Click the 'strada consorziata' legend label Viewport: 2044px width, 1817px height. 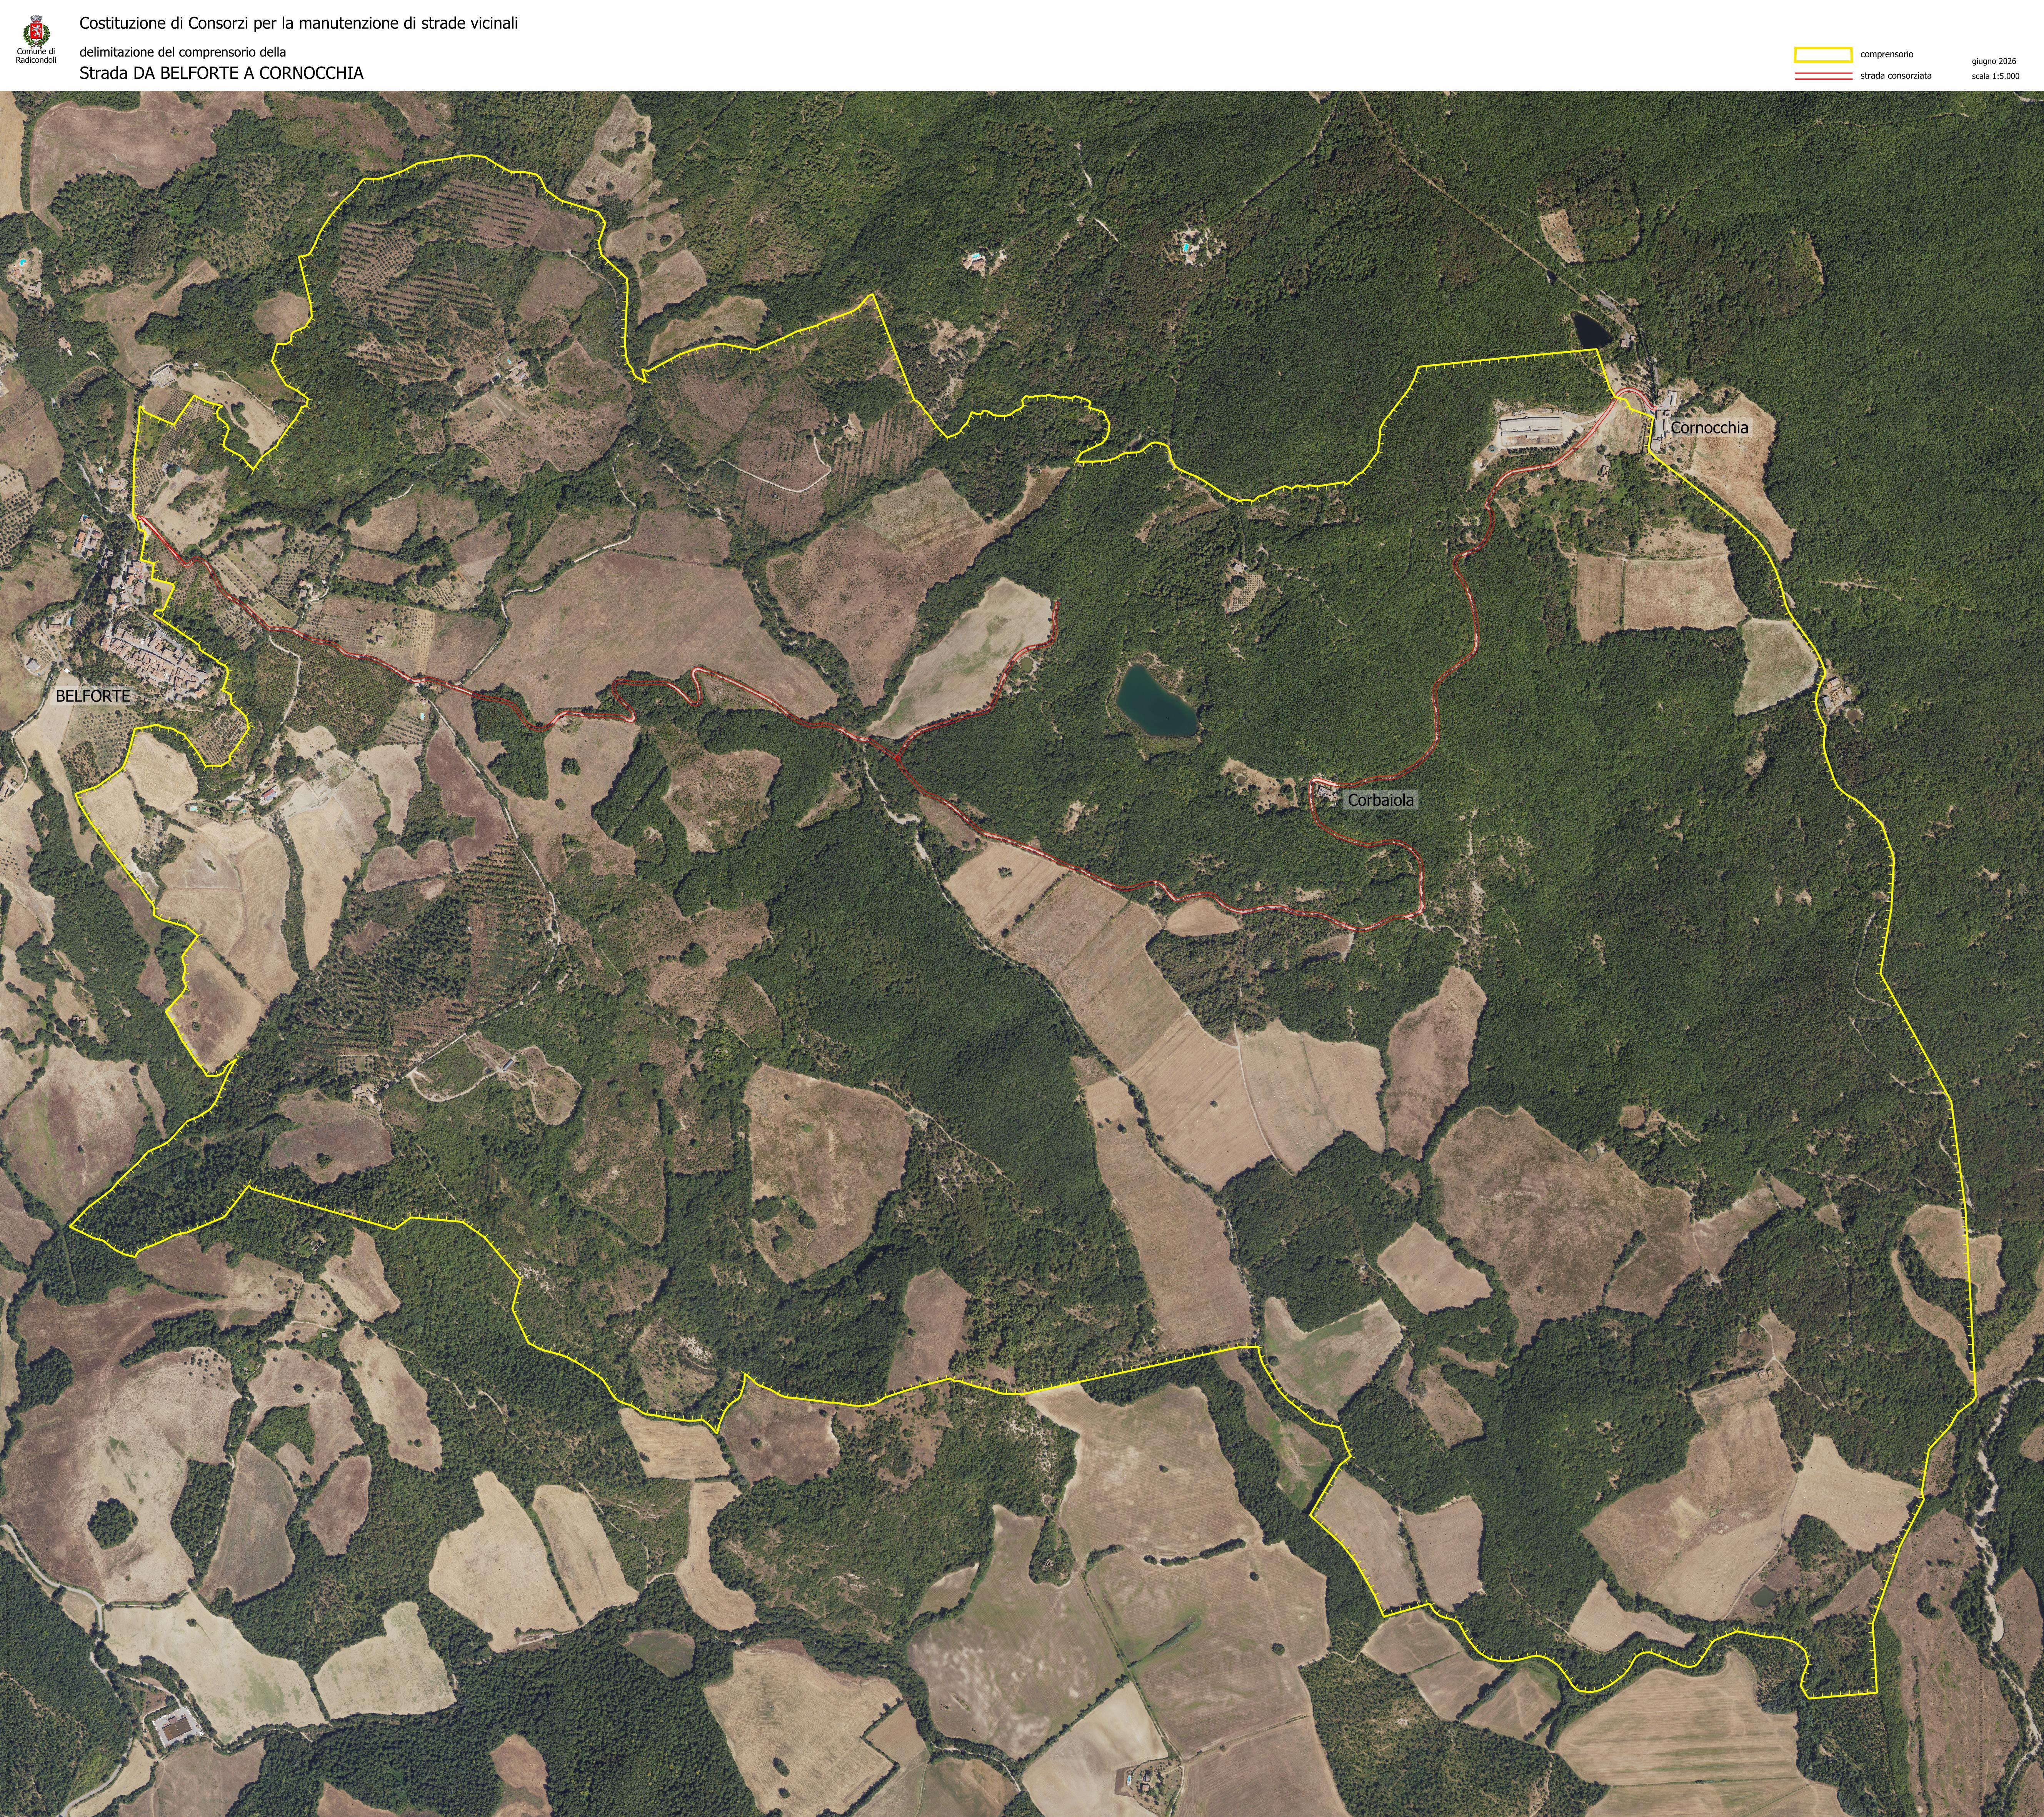(1896, 76)
